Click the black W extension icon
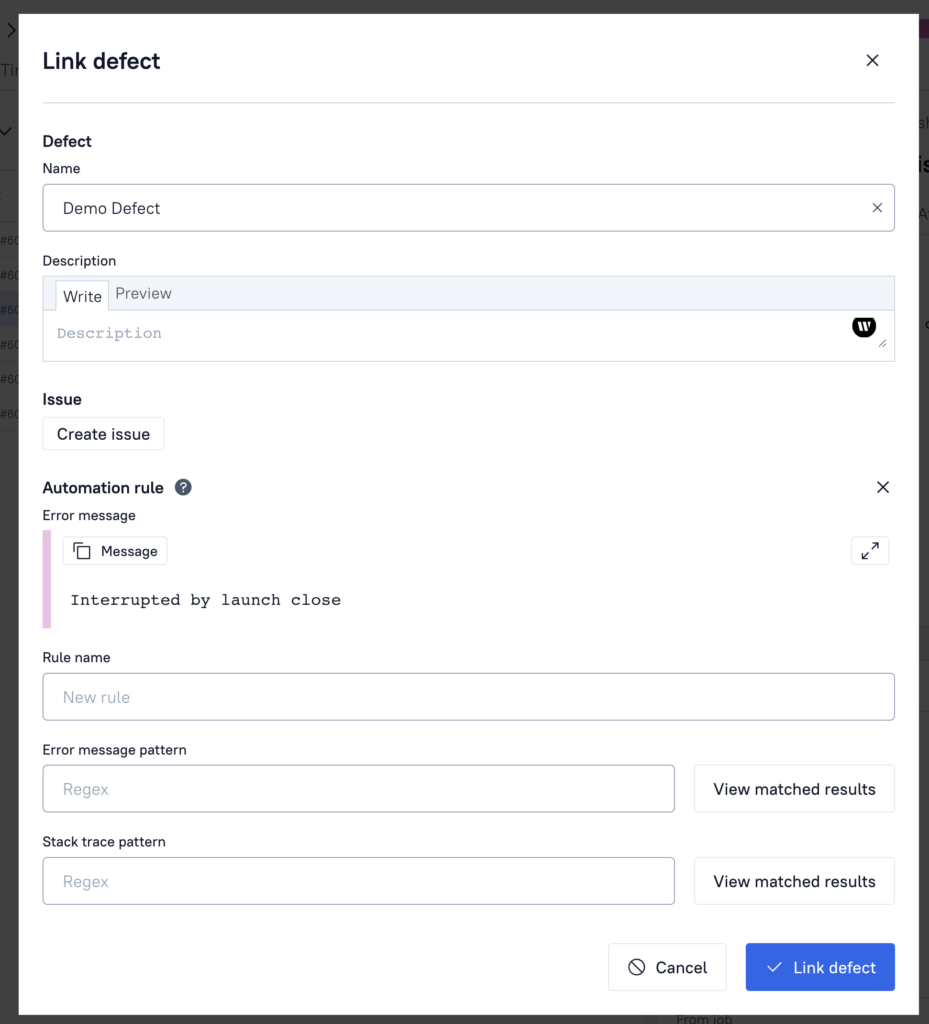Image resolution: width=929 pixels, height=1024 pixels. tap(864, 327)
